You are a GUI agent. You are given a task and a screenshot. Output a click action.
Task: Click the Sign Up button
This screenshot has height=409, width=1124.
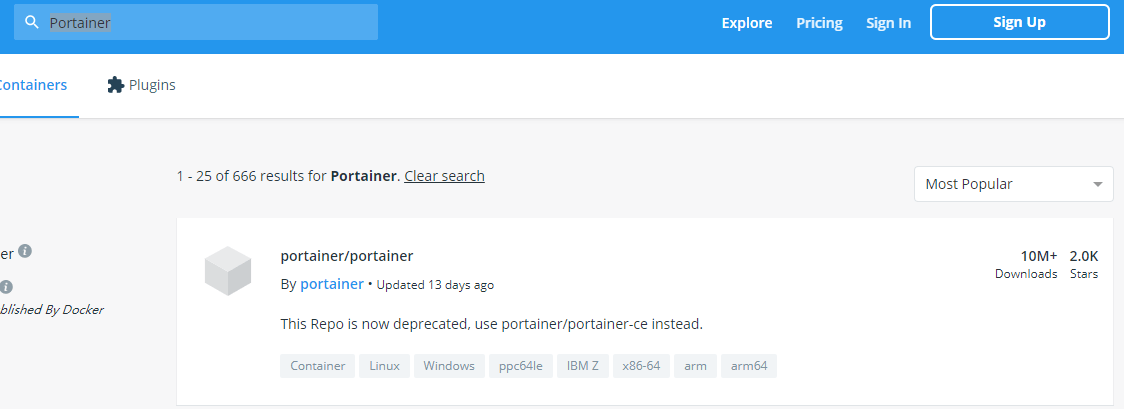[x=1019, y=22]
